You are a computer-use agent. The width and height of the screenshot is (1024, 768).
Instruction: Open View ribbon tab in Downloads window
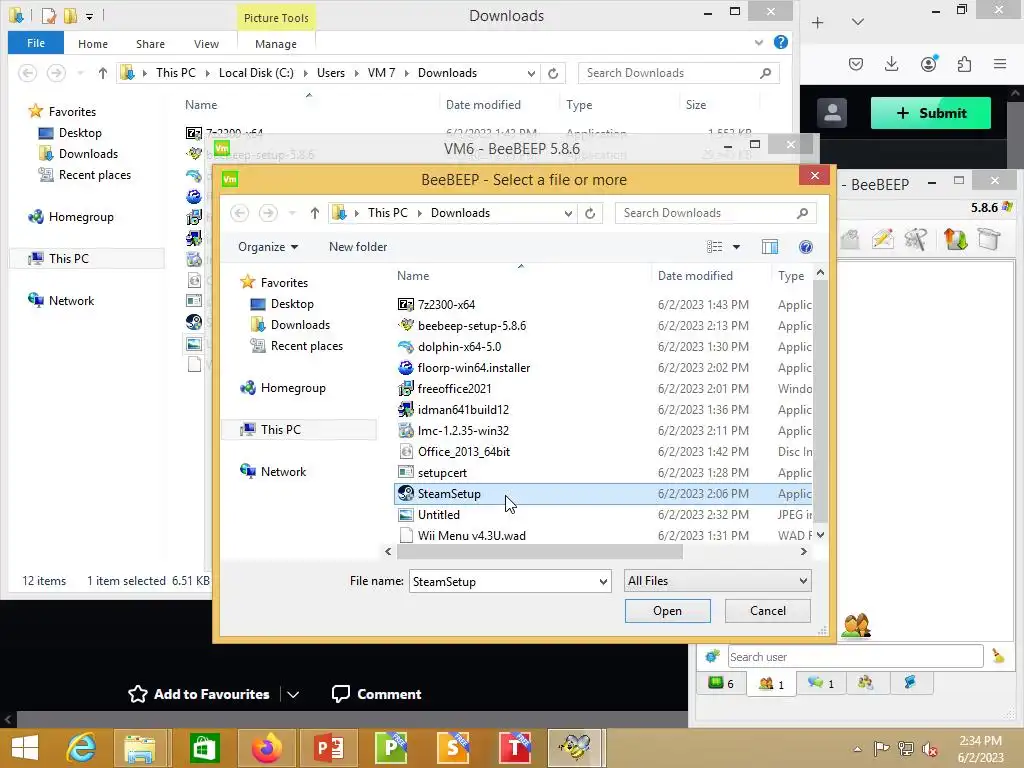tap(206, 44)
